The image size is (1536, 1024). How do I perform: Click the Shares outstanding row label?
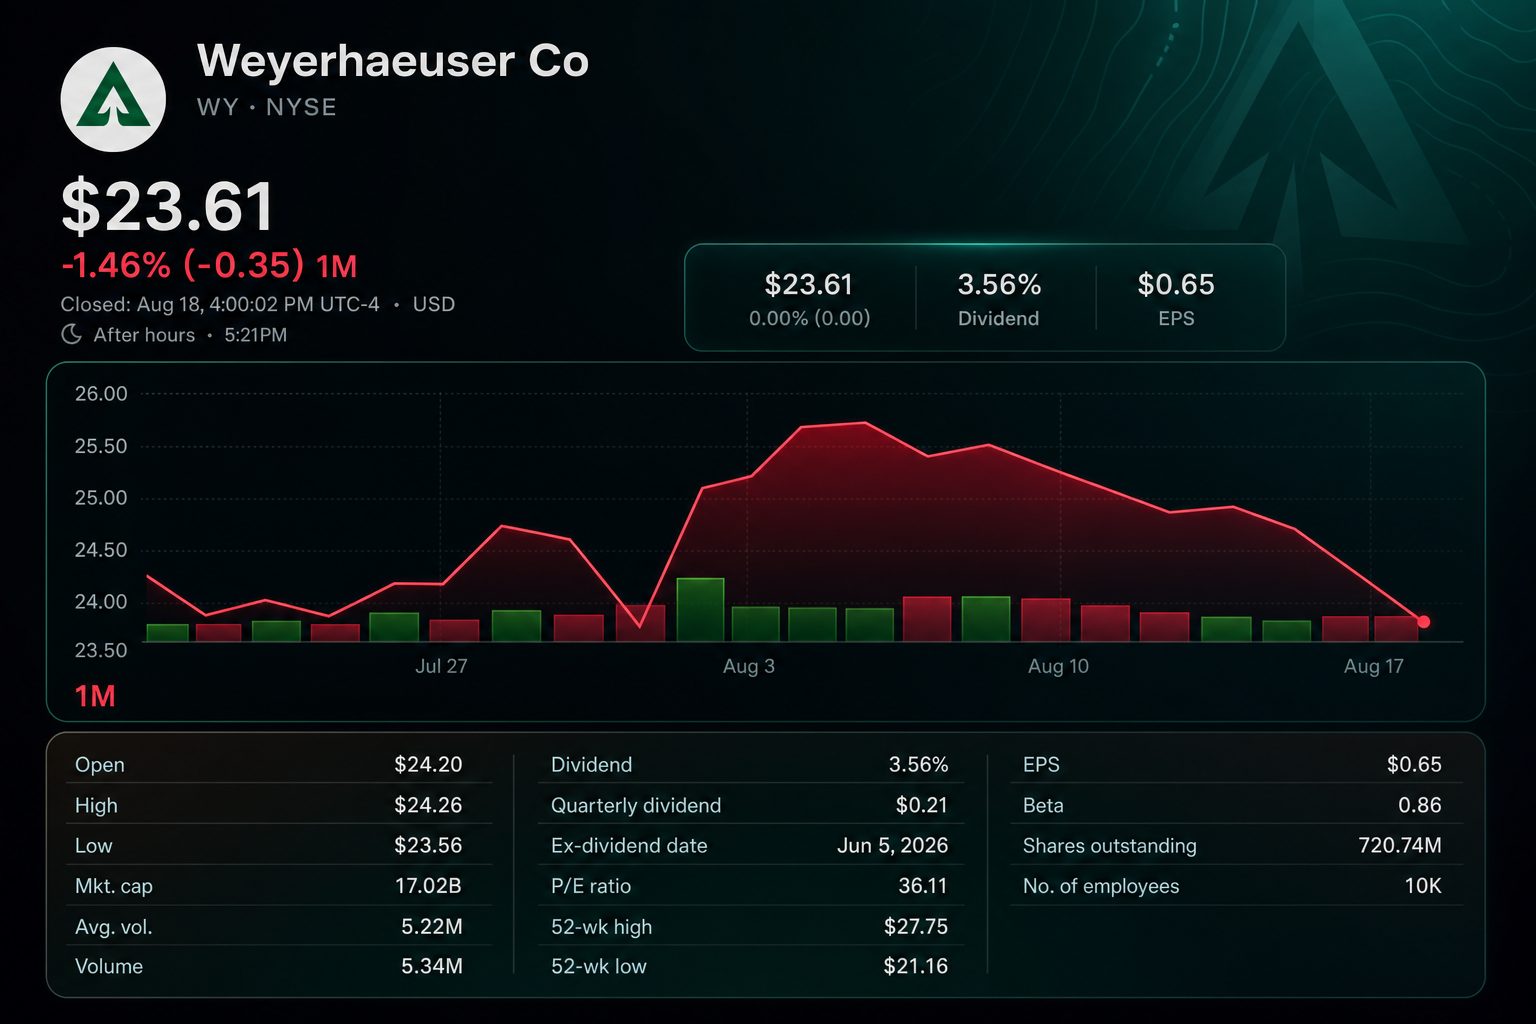point(1110,846)
